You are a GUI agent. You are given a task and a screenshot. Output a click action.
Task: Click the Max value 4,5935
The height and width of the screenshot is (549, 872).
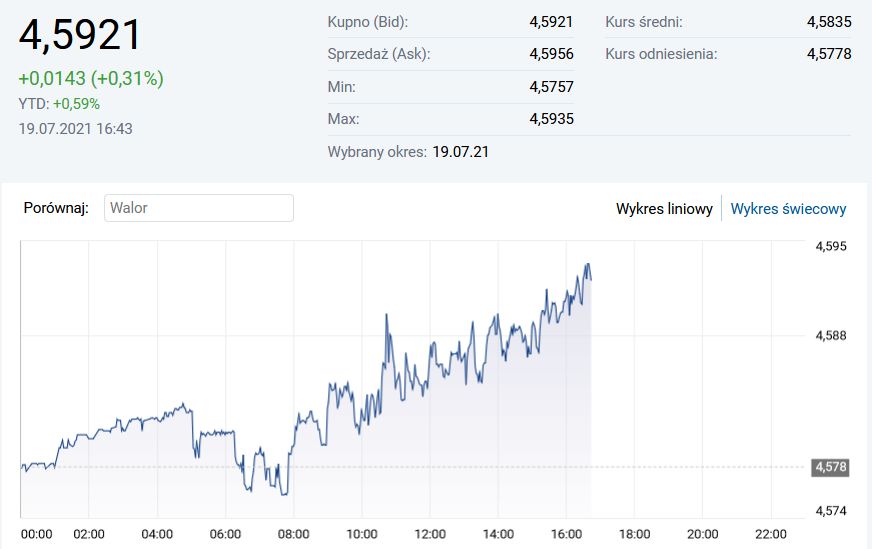pyautogui.click(x=551, y=119)
